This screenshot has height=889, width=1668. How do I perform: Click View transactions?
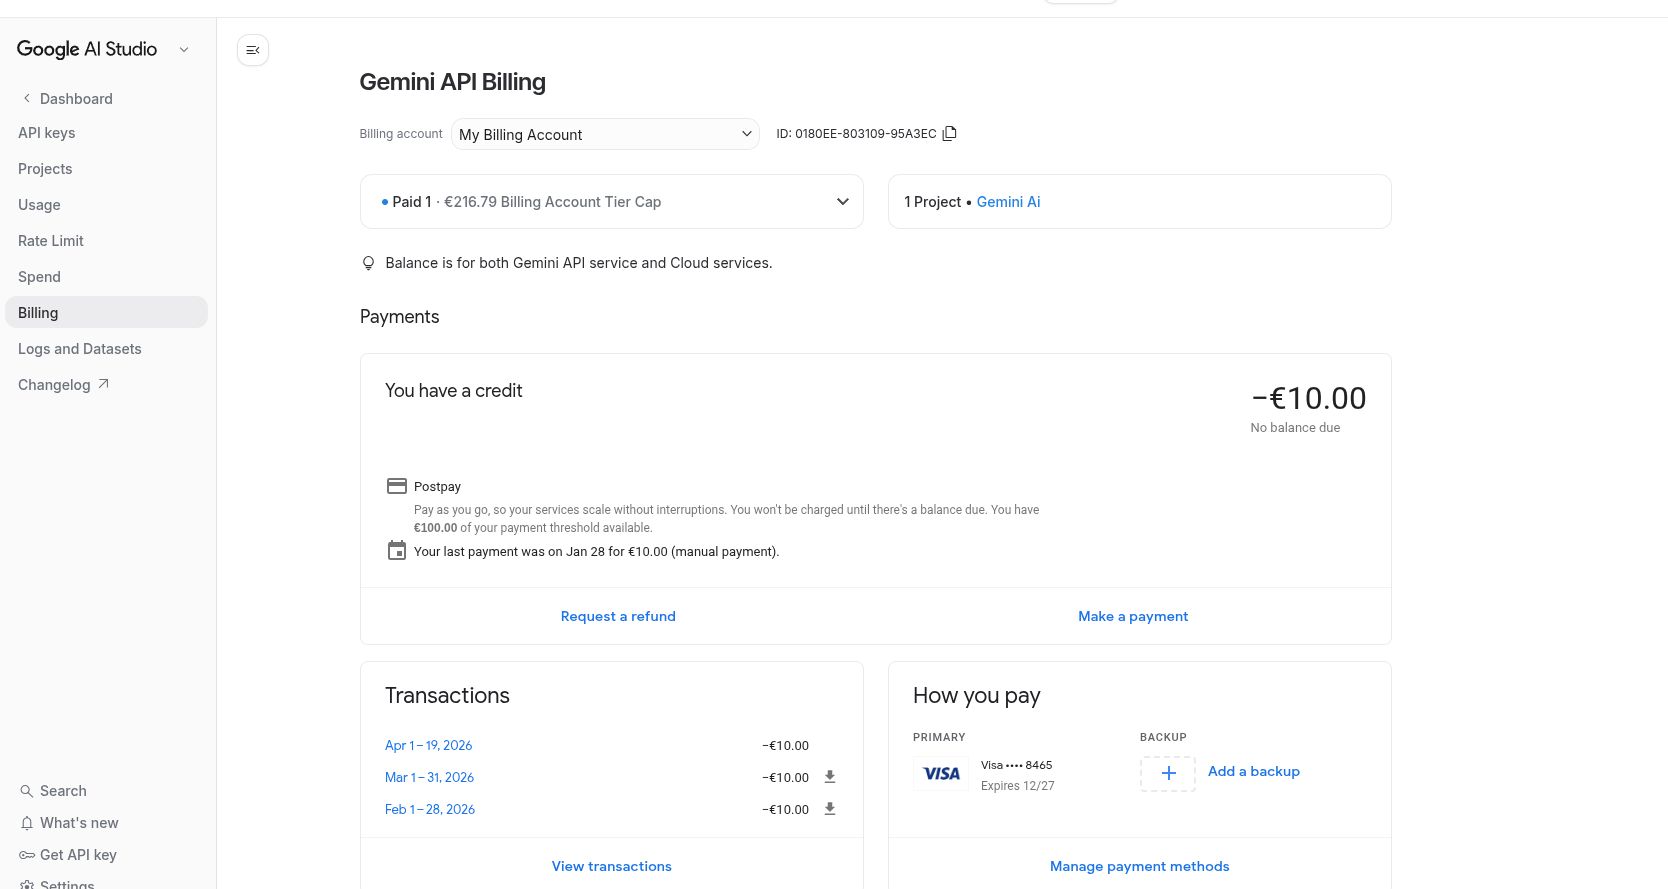coord(611,866)
